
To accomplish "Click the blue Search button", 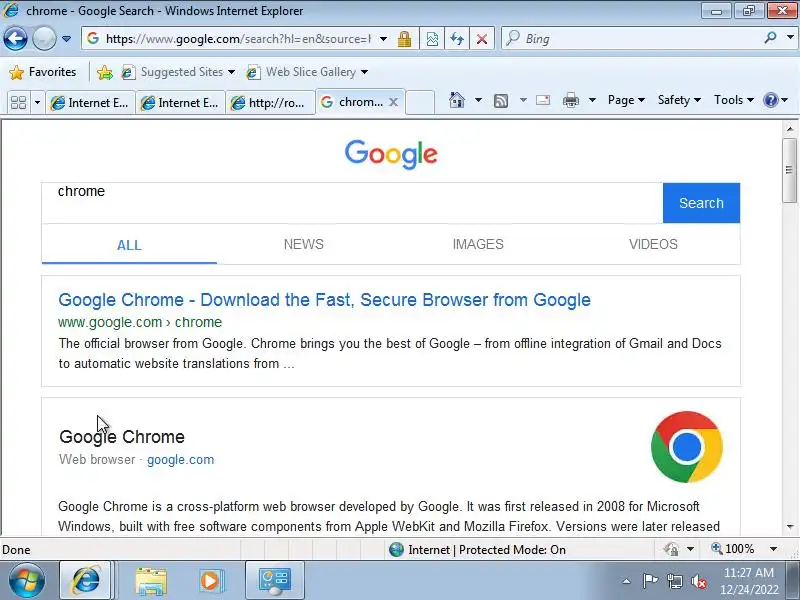I will tap(701, 203).
